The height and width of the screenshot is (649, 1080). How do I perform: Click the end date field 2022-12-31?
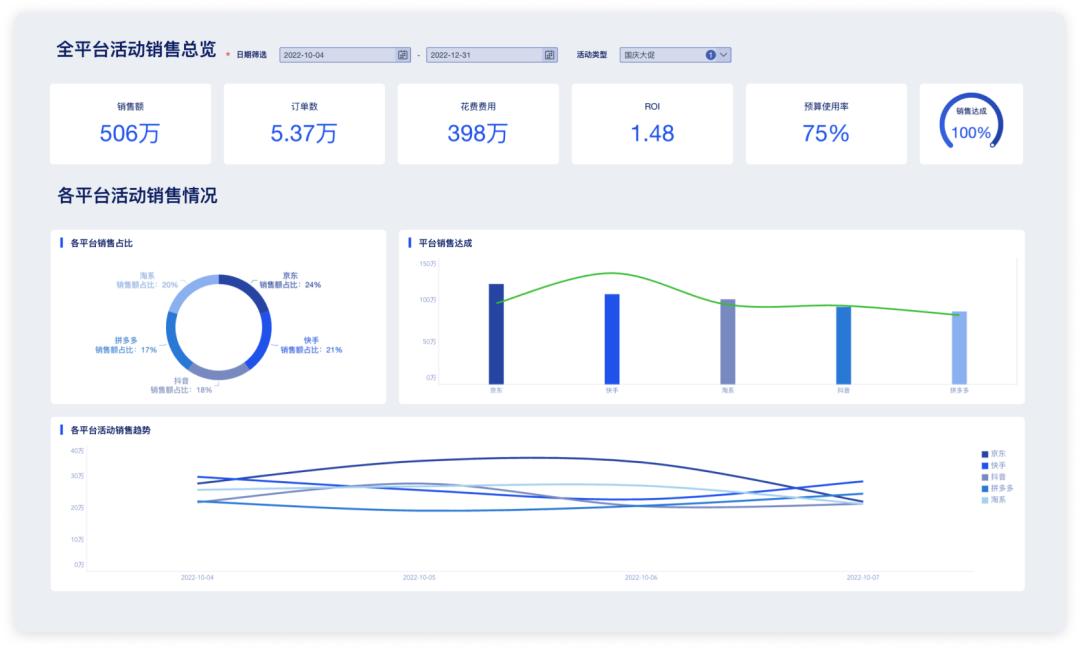pos(492,55)
